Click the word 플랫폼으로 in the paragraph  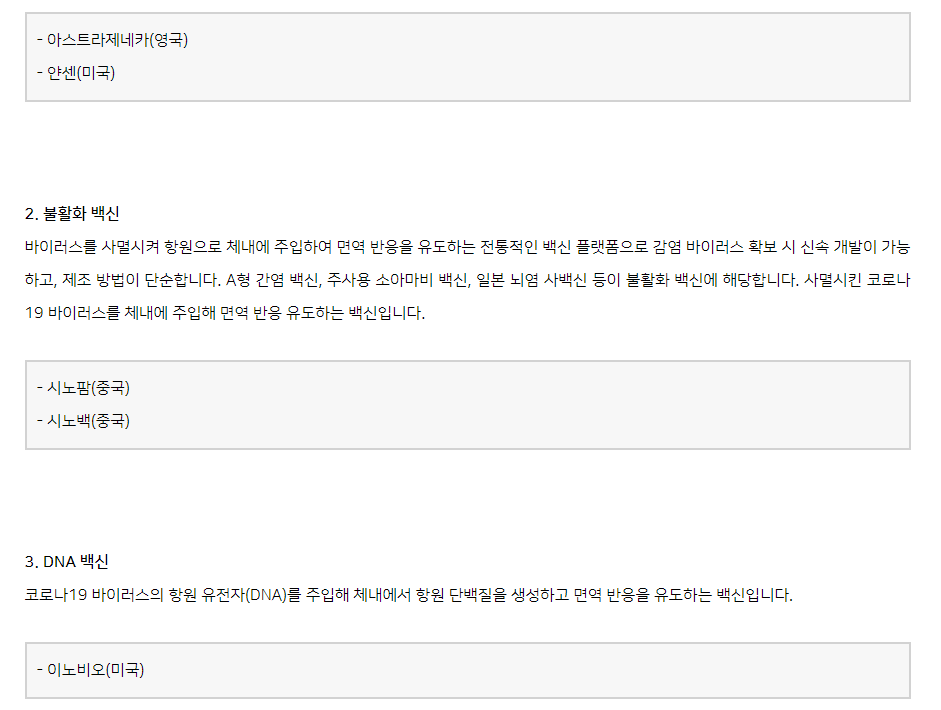pos(612,247)
